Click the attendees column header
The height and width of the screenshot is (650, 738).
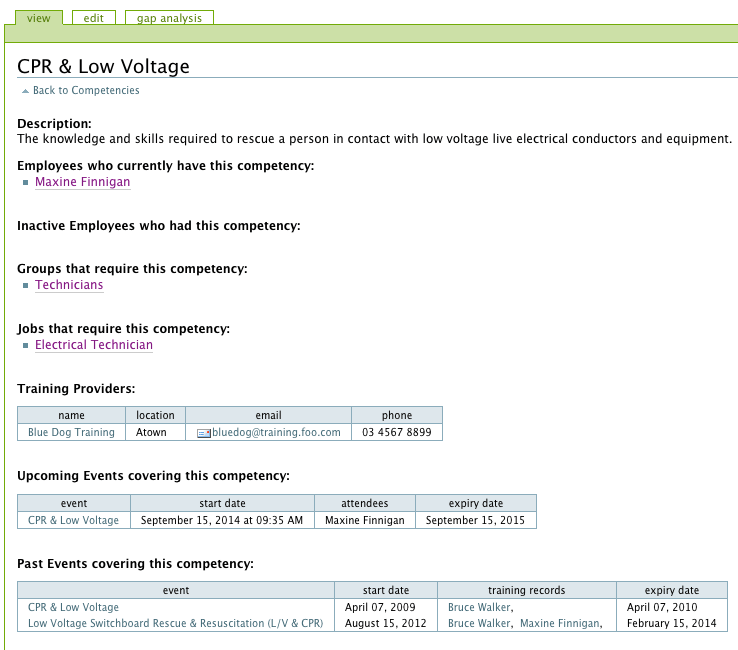365,503
